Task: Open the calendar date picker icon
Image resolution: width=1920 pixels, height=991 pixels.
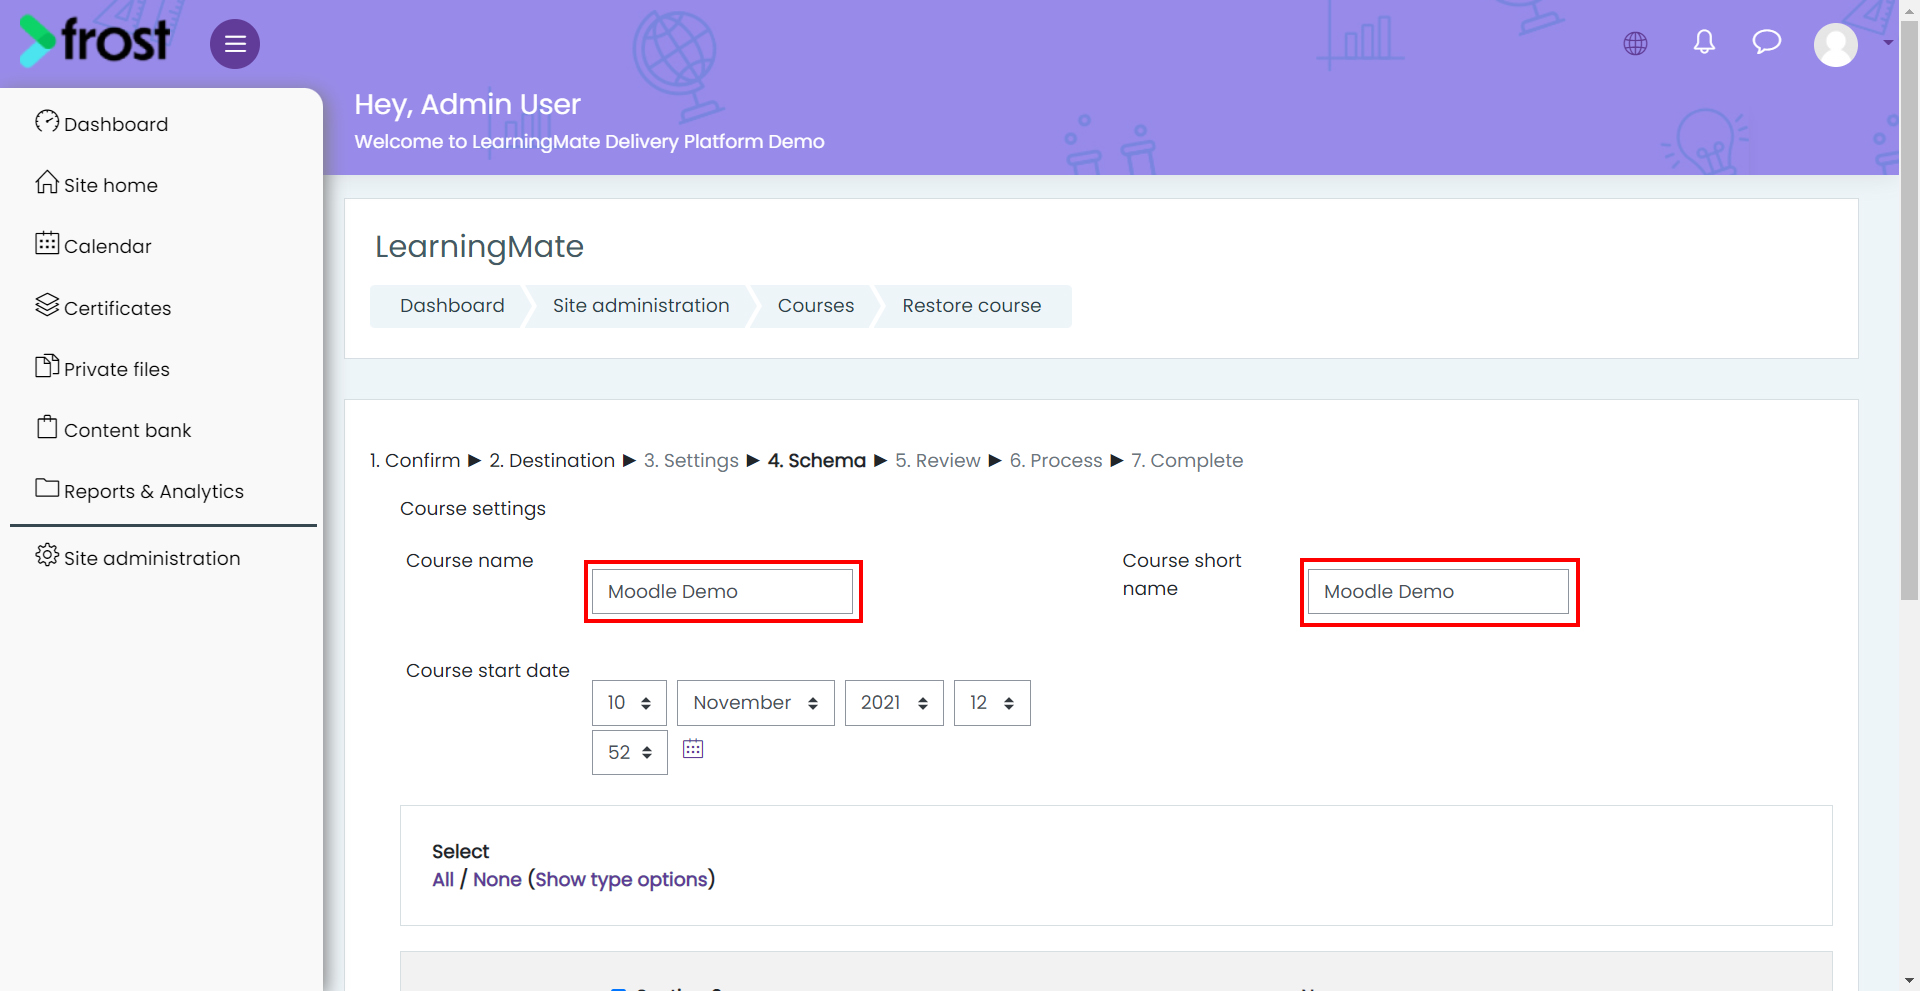Action: (x=693, y=748)
